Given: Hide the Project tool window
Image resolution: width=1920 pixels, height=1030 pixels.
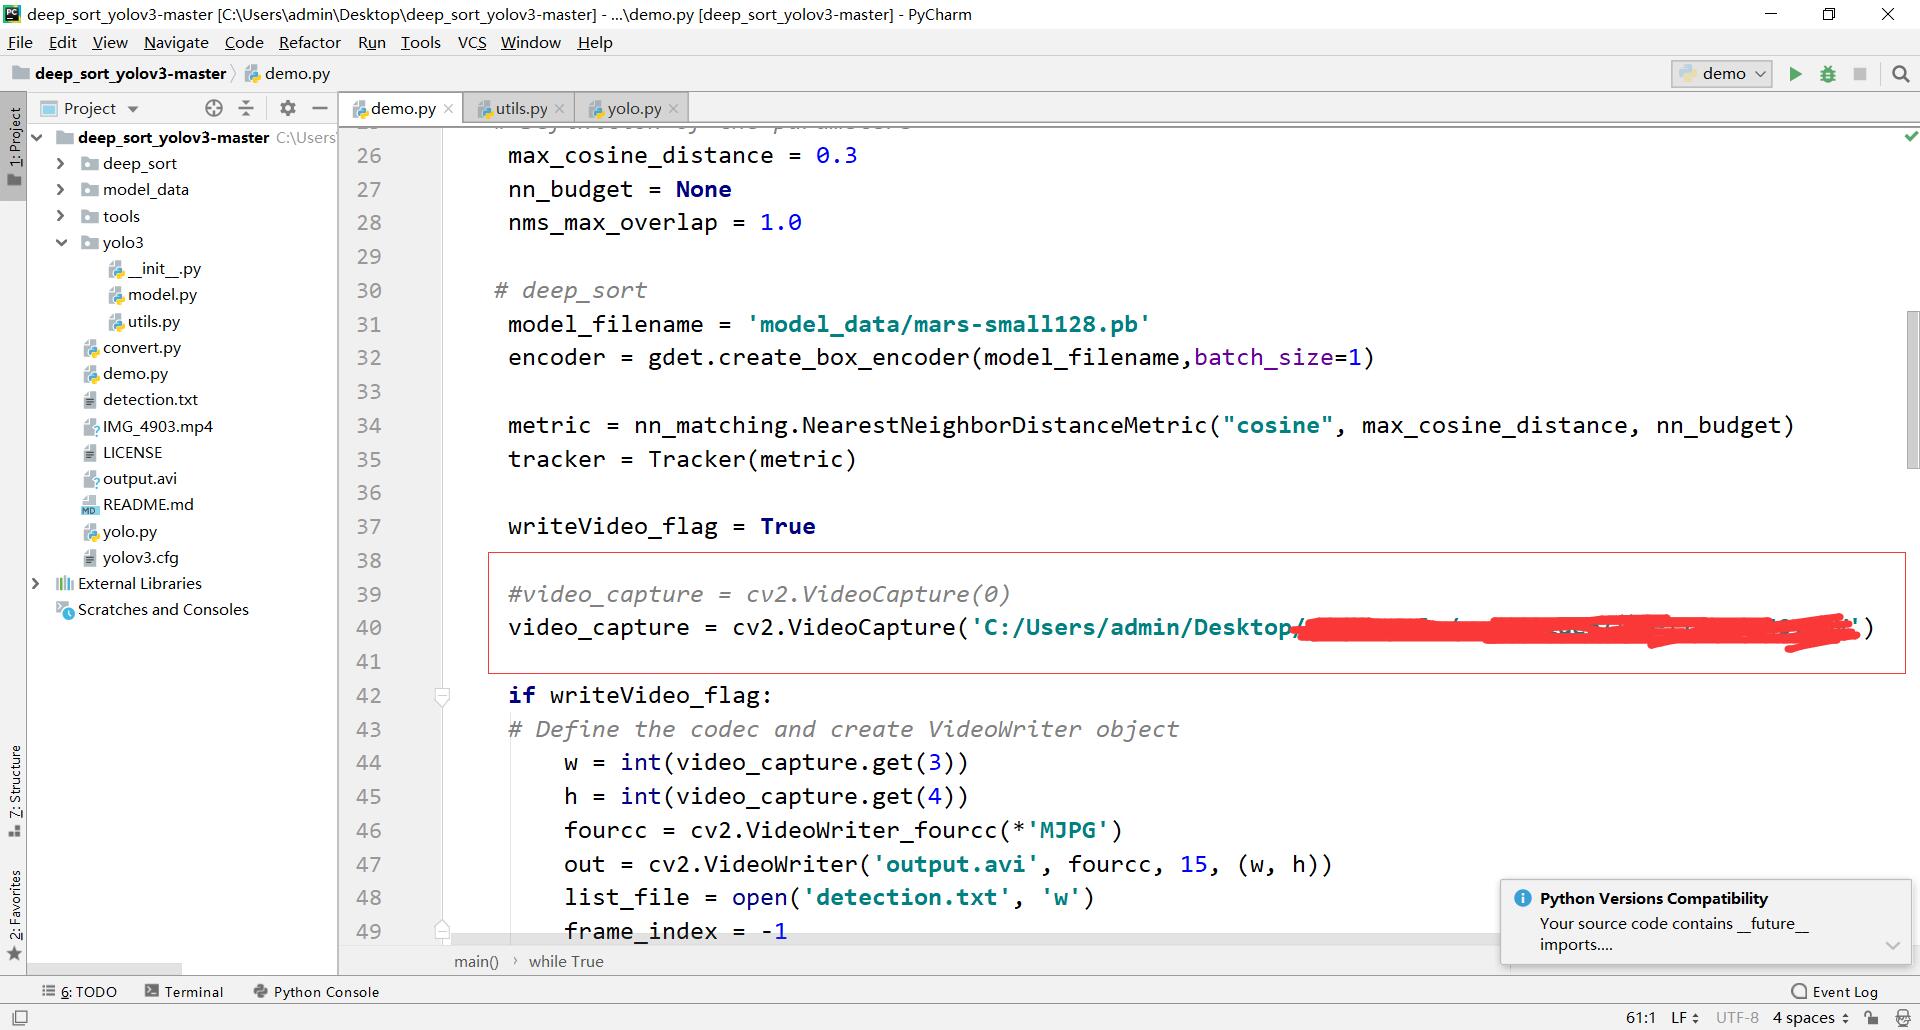Looking at the screenshot, I should [x=320, y=108].
